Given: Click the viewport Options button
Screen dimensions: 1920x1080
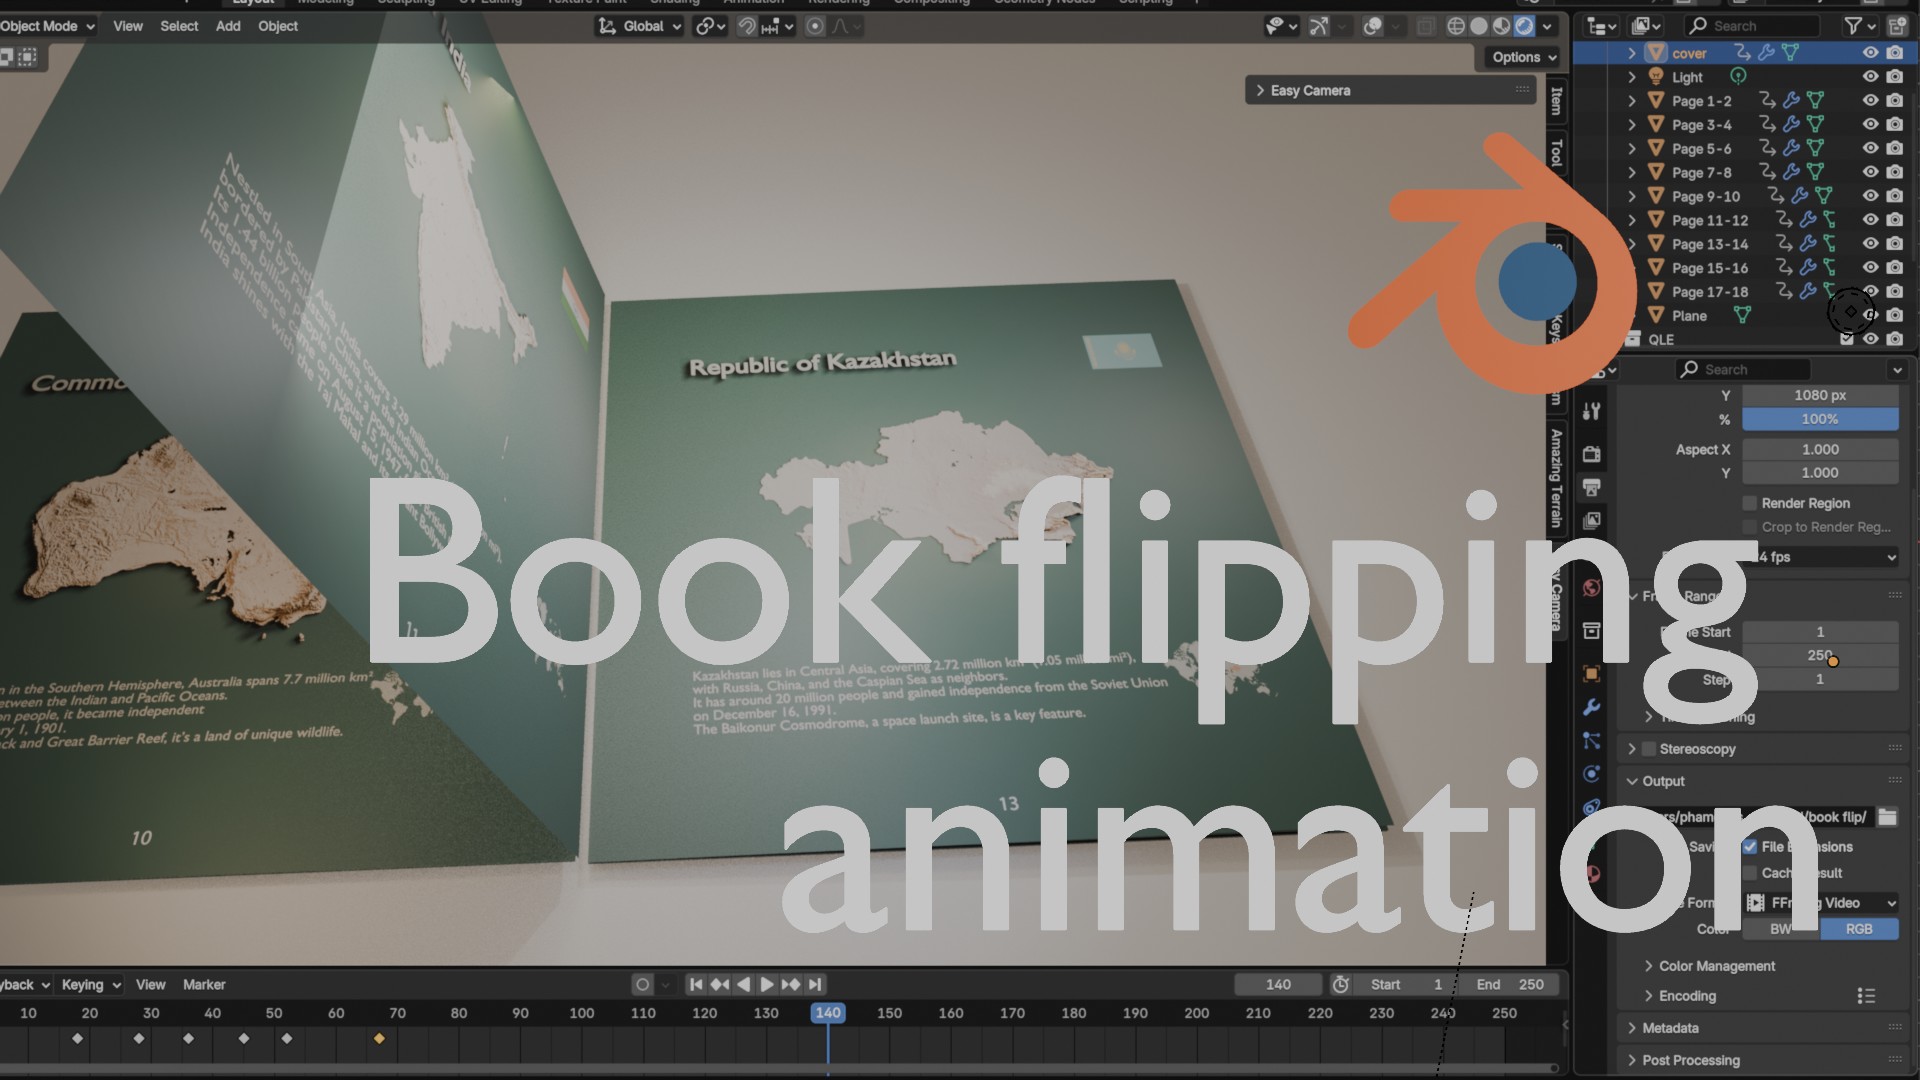Looking at the screenshot, I should click(x=1523, y=57).
